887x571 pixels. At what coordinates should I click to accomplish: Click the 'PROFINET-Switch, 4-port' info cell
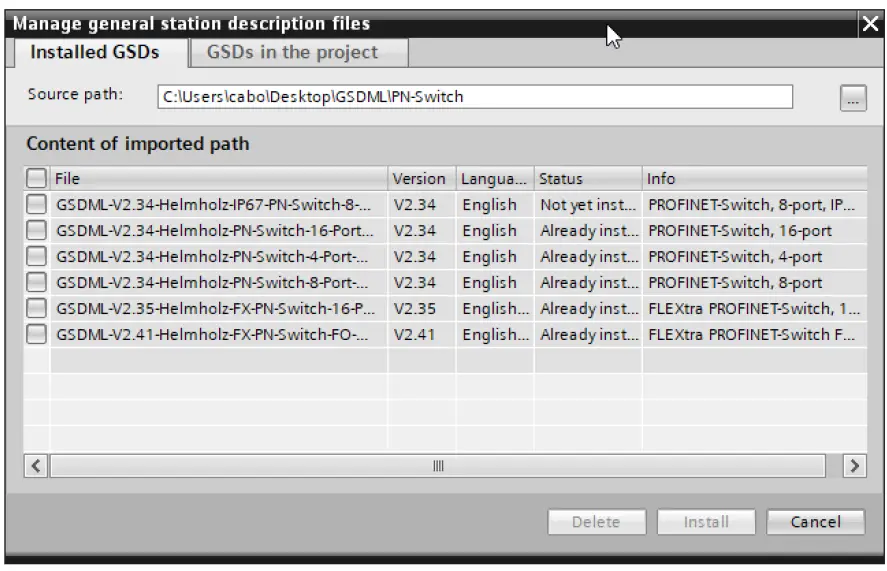coord(755,256)
